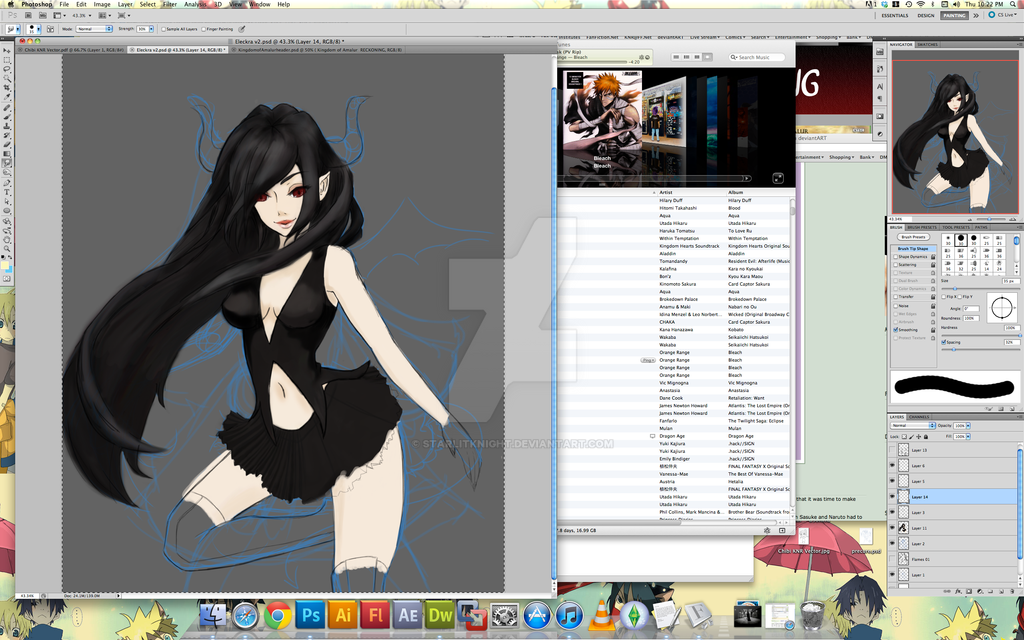Enable Scattering in Brush panel

tap(895, 264)
